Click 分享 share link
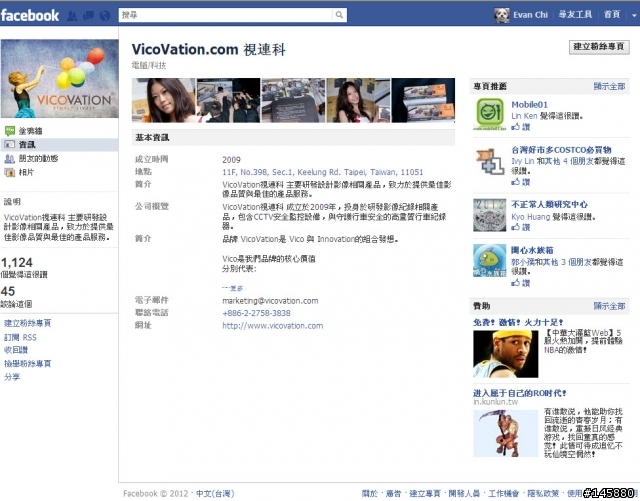640x501 pixels. point(12,376)
